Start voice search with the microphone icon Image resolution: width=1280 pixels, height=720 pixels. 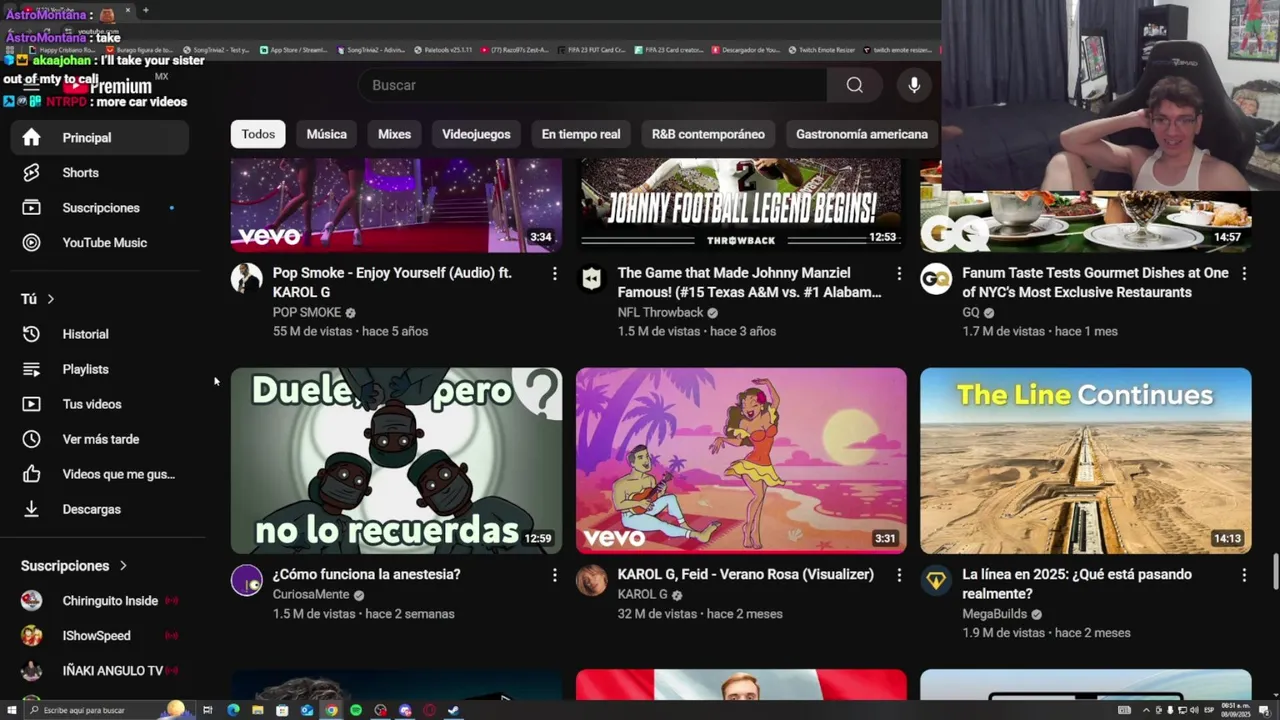(914, 85)
